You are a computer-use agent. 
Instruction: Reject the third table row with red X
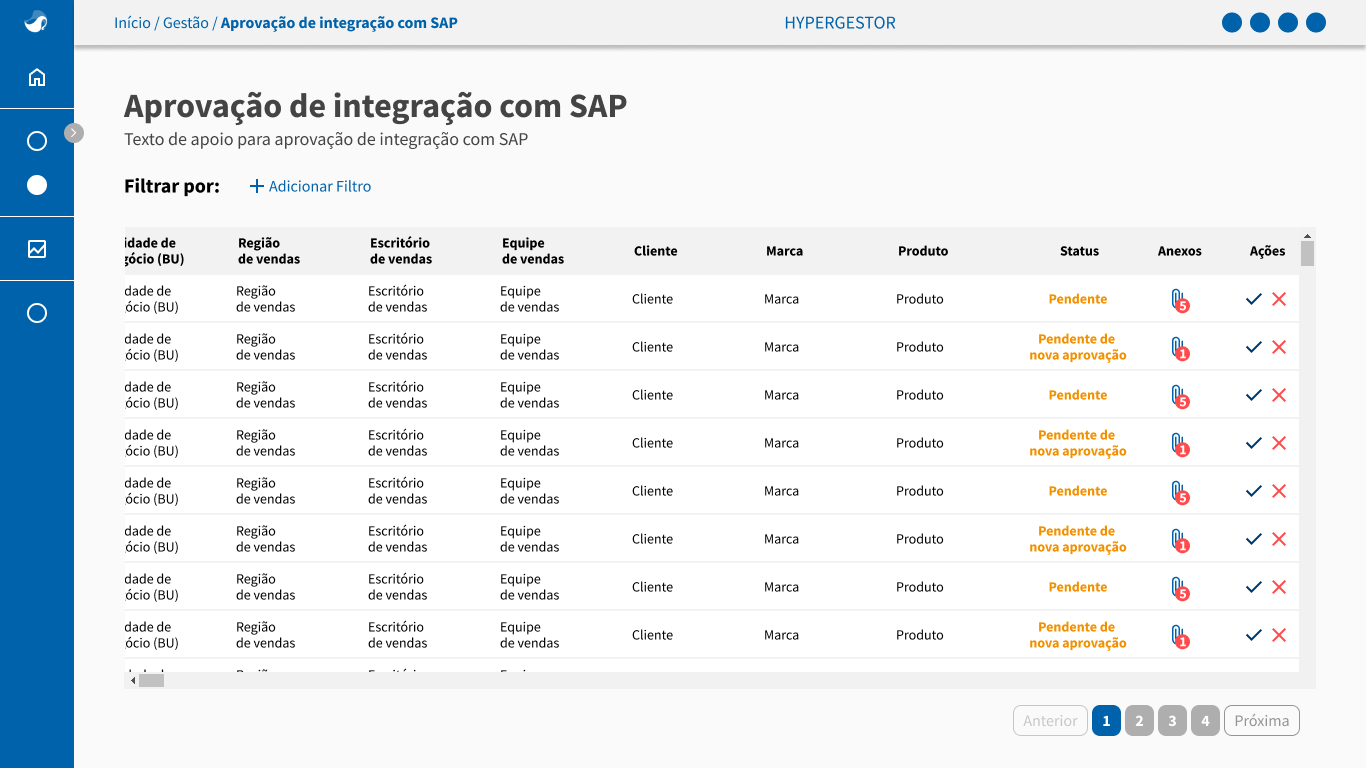tap(1279, 395)
